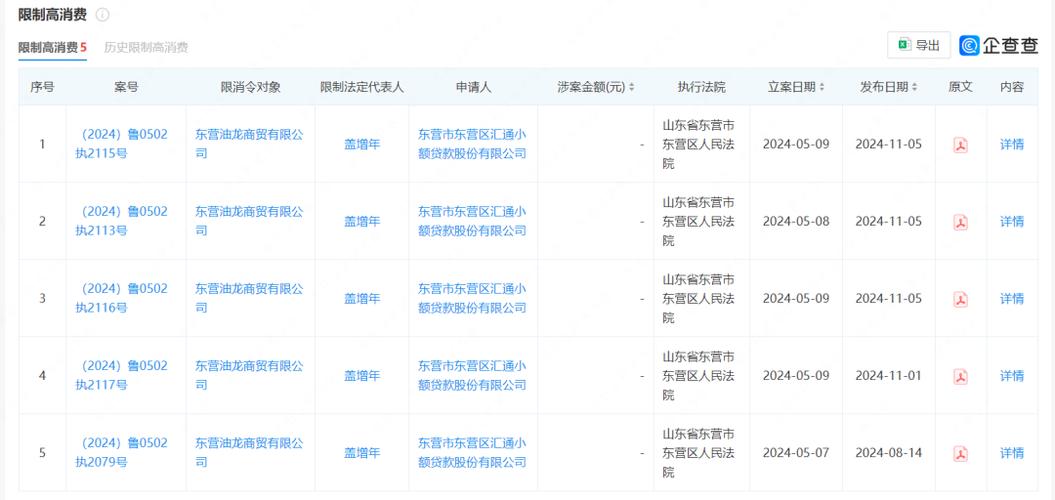Click court name in row of 执2115号

[x=698, y=144]
